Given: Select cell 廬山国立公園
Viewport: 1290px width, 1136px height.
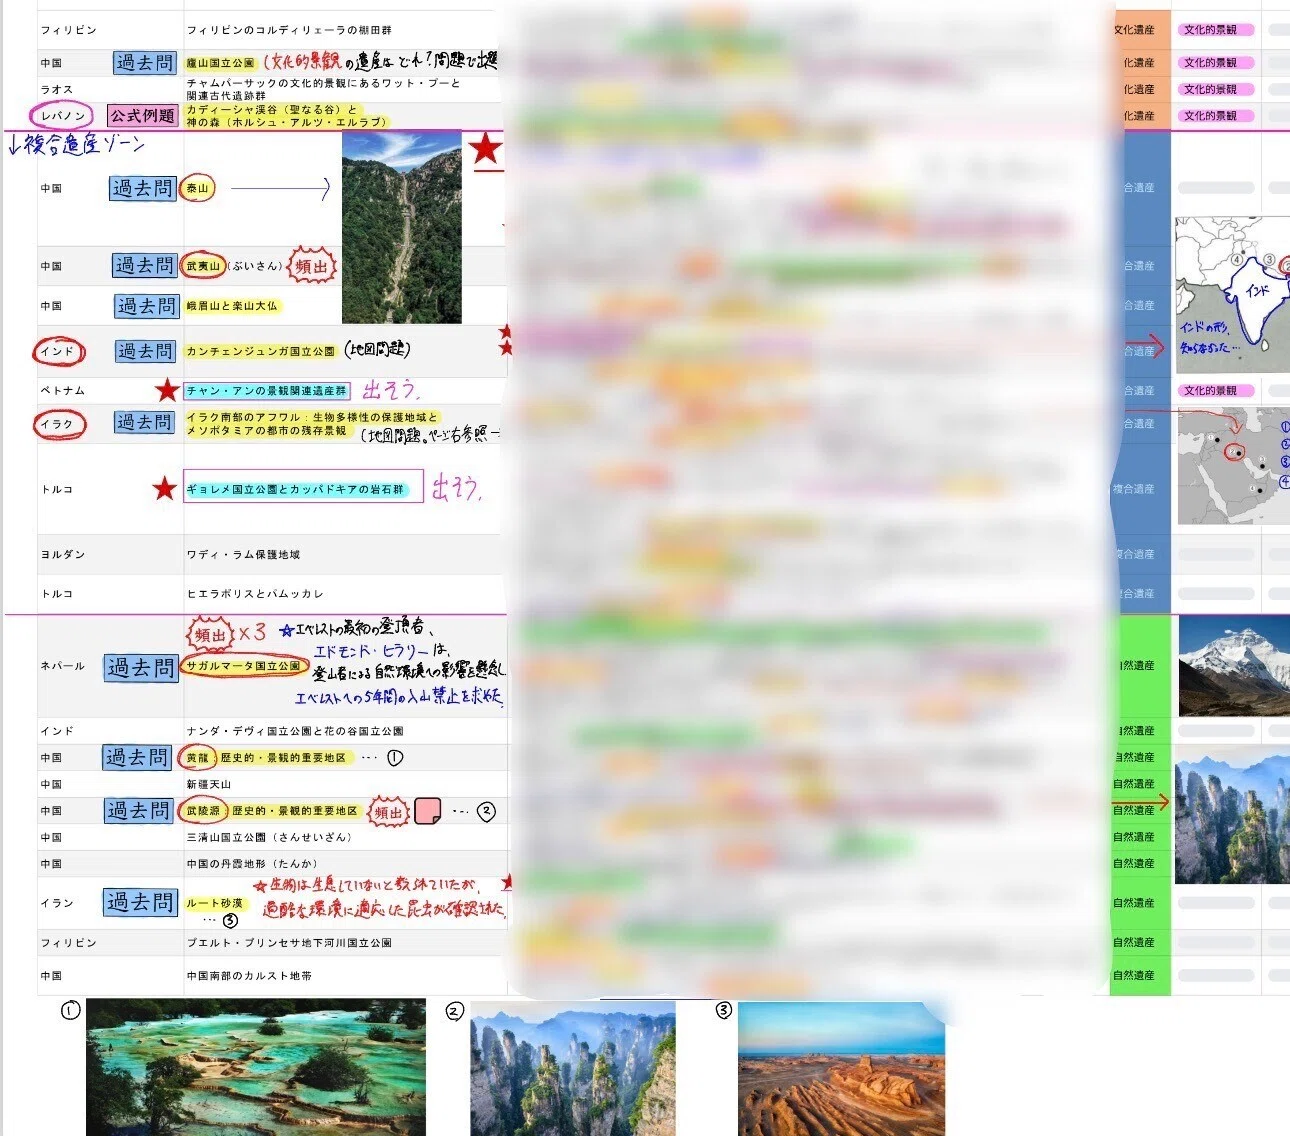Looking at the screenshot, I should (221, 62).
